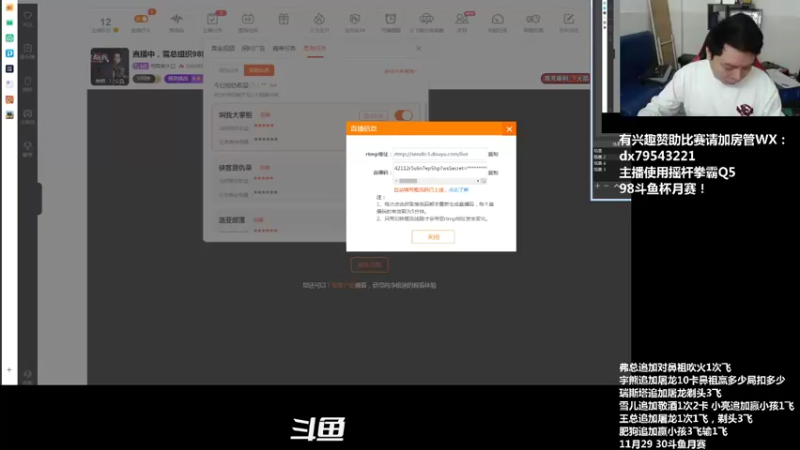The image size is (800, 450).
Task: Toggle the orange switch in top toolbar
Action: pyautogui.click(x=141, y=19)
